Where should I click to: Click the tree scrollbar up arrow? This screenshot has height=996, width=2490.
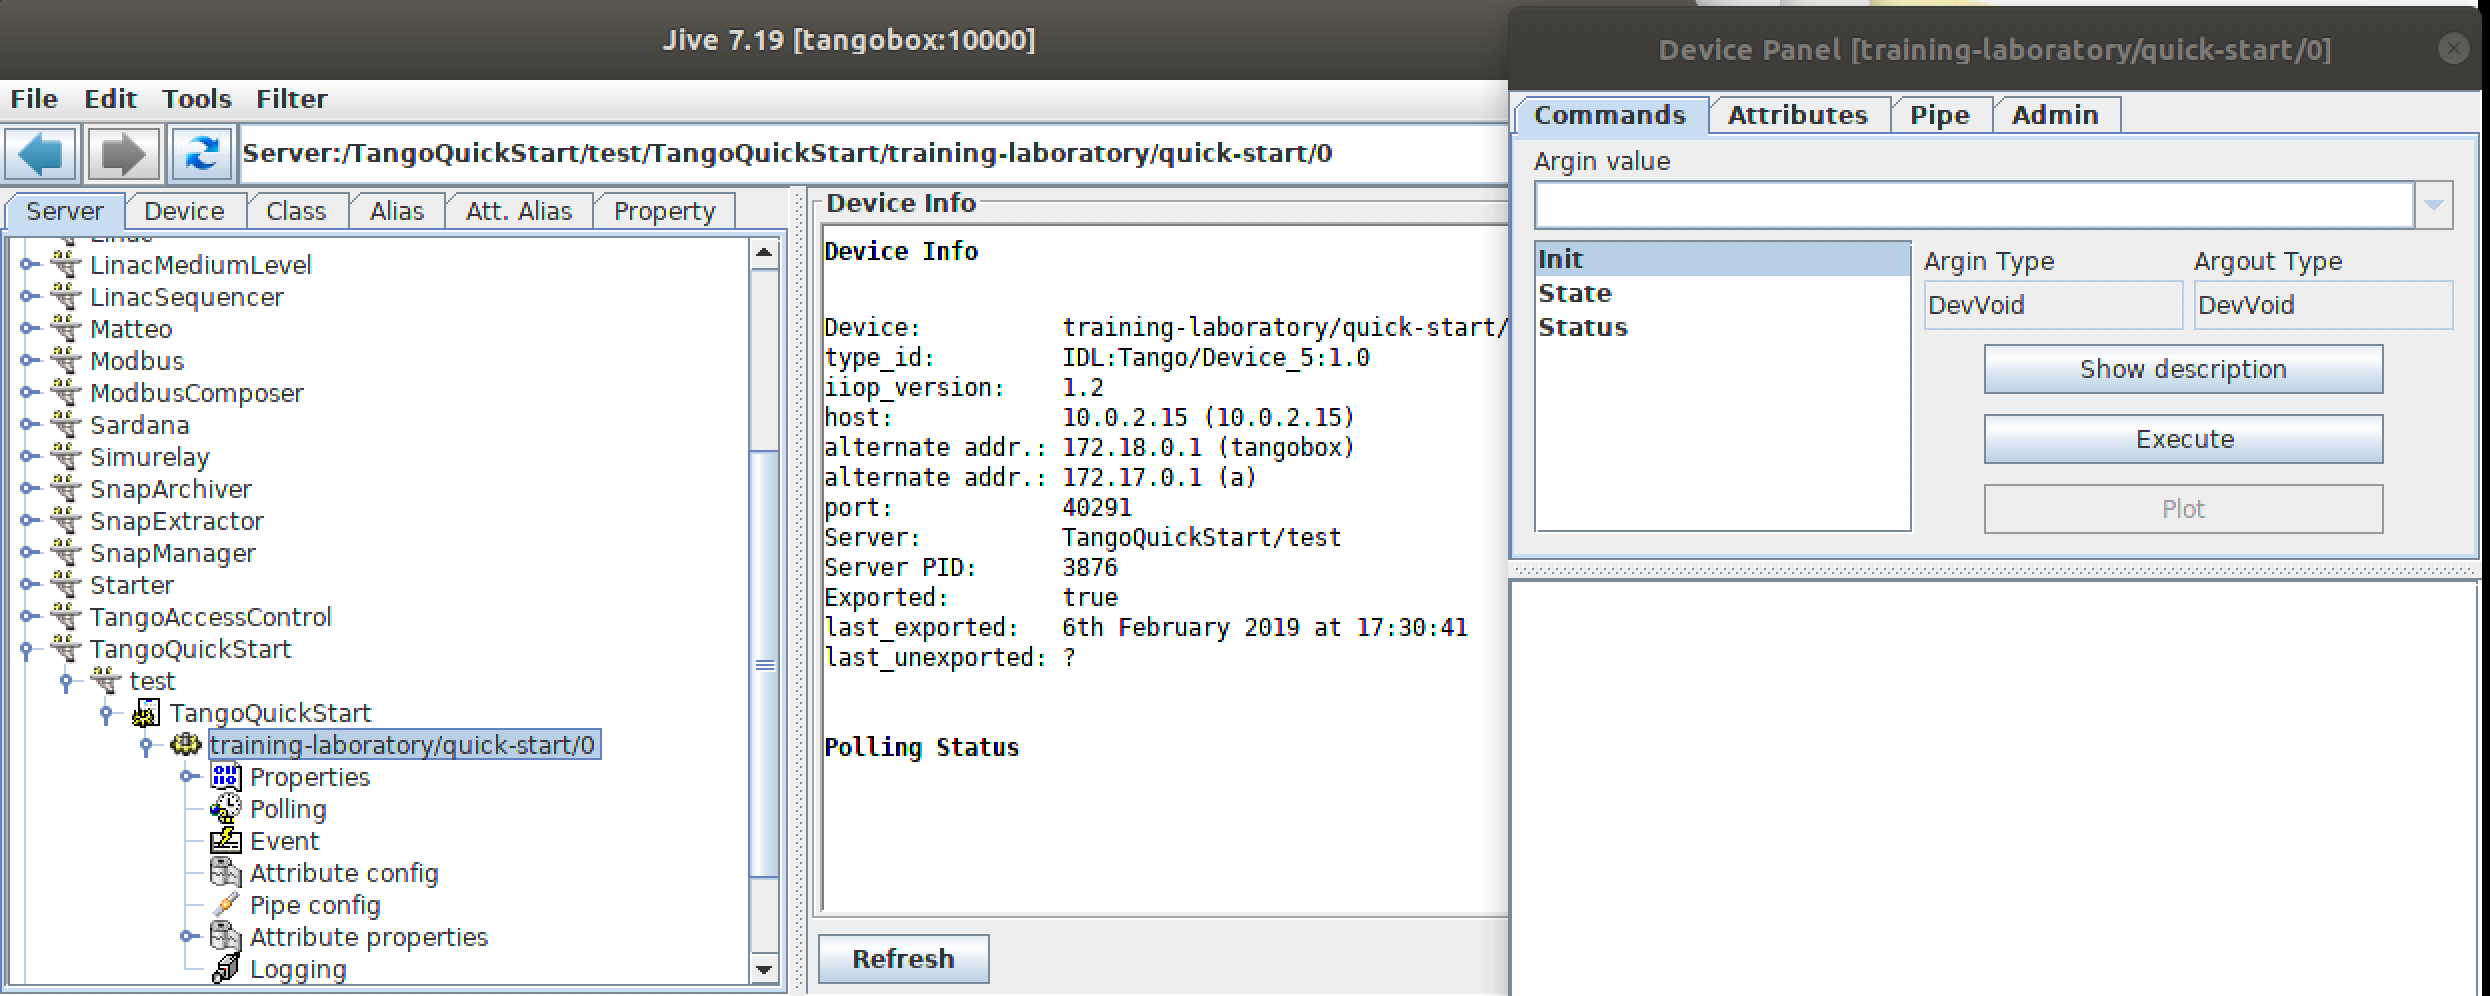click(x=764, y=252)
